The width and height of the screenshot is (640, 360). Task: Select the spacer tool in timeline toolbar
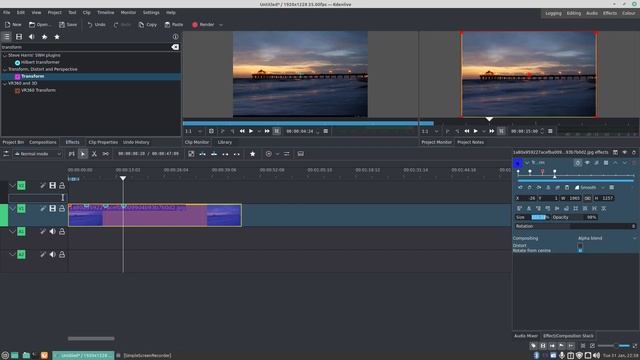(106, 154)
